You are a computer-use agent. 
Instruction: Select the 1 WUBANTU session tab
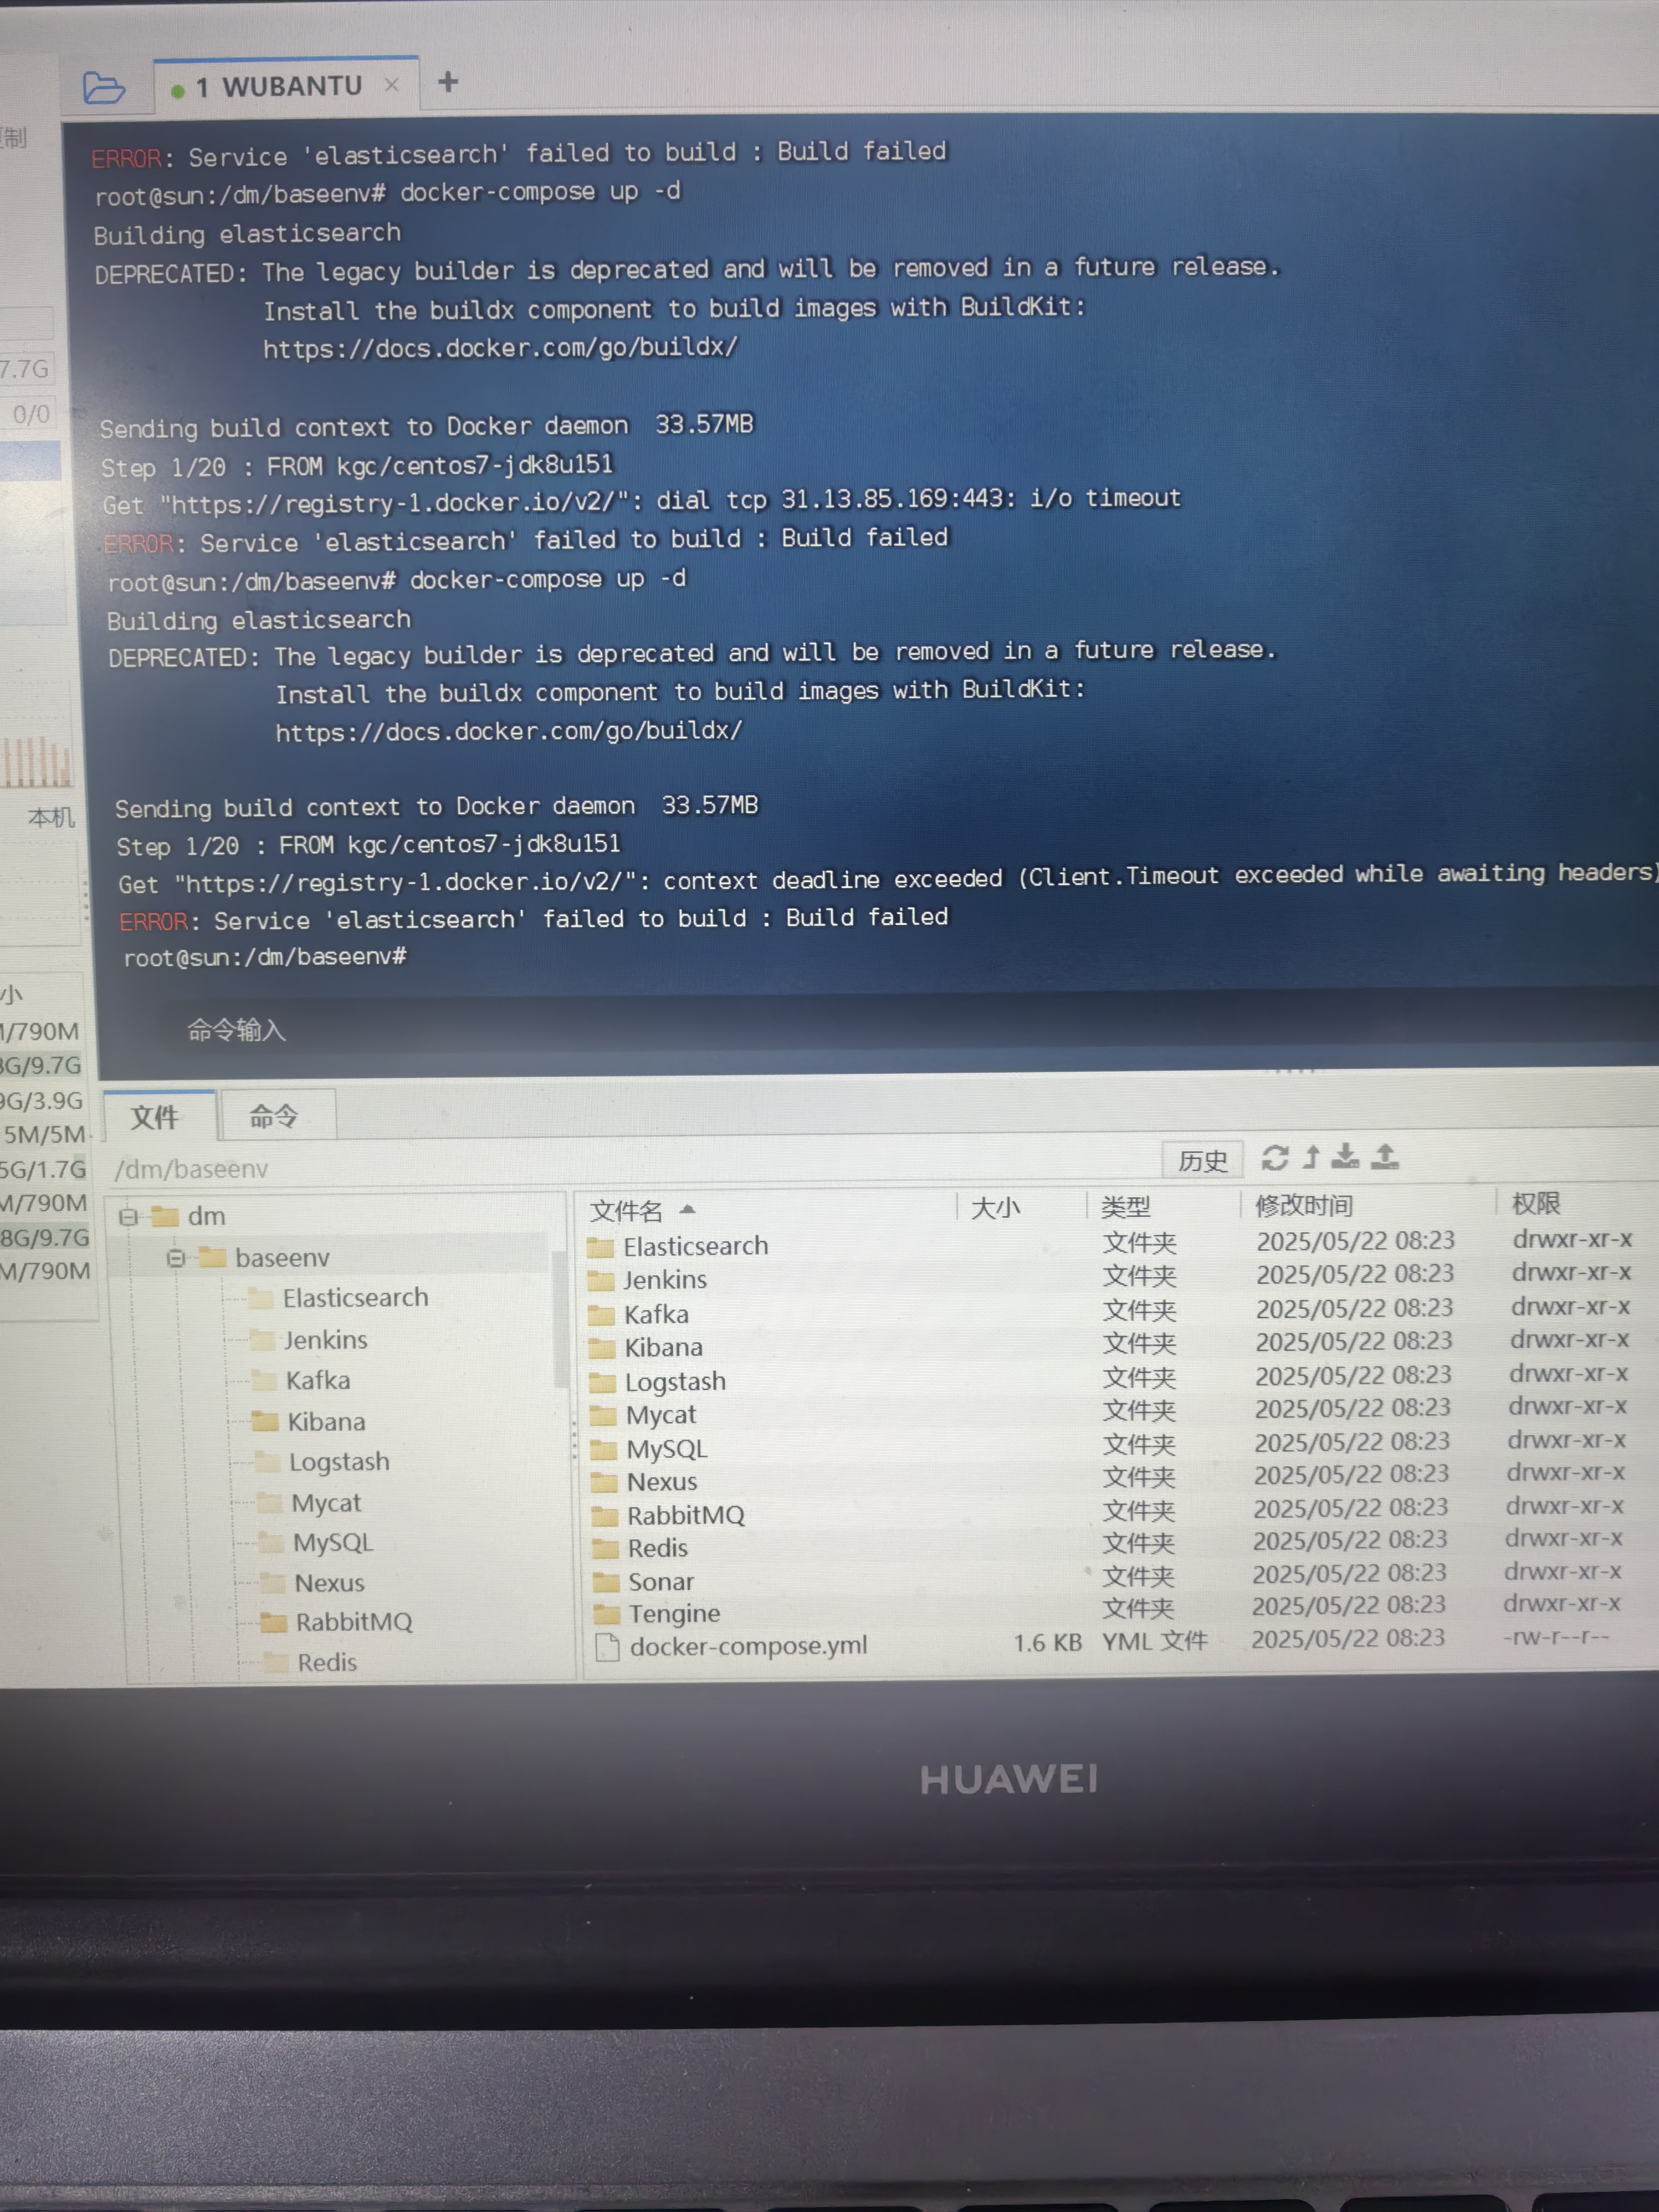(278, 88)
